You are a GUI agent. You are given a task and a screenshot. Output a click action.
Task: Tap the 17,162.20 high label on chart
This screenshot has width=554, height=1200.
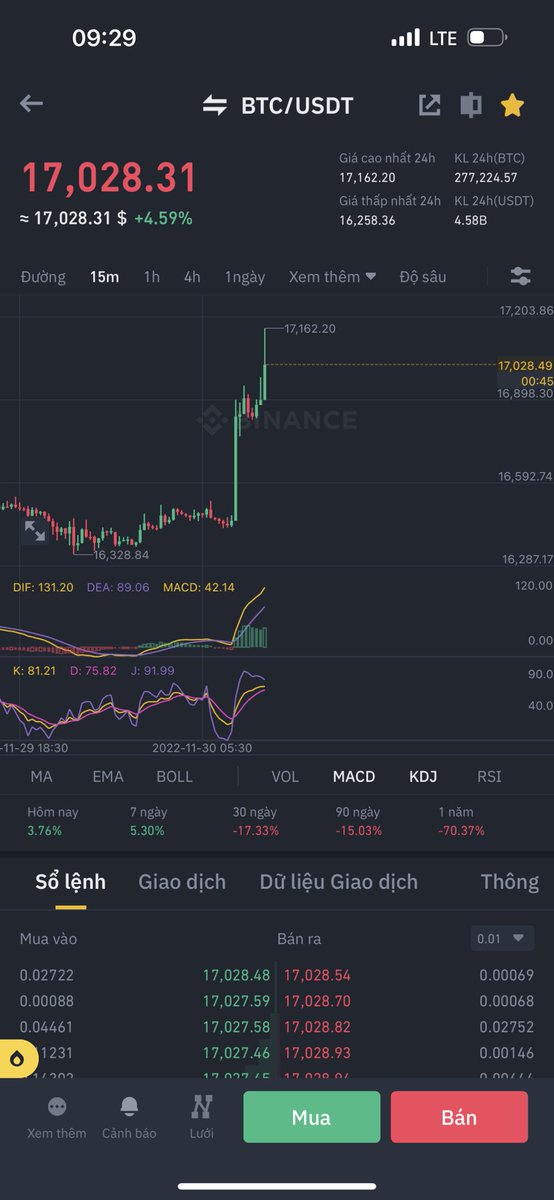(310, 328)
